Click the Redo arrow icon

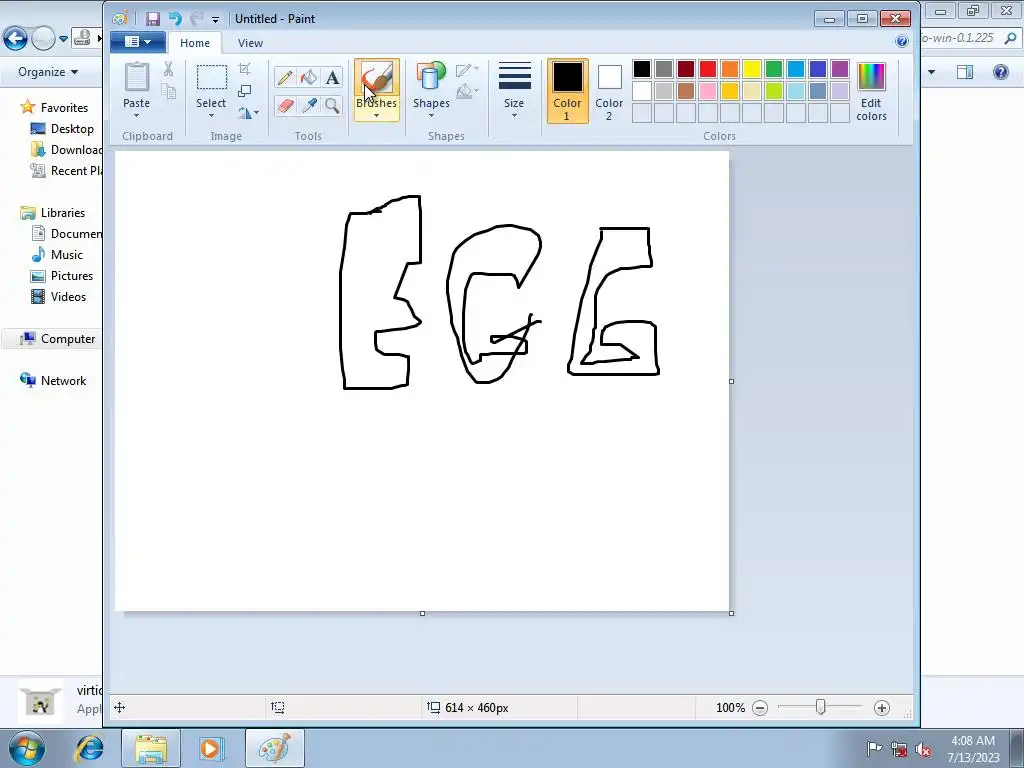(x=196, y=19)
